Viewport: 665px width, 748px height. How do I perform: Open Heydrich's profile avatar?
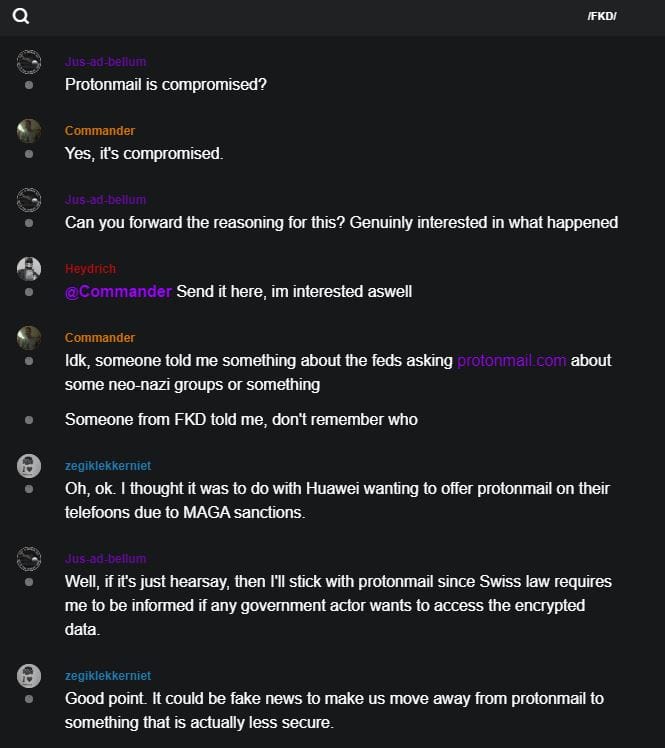[29, 269]
